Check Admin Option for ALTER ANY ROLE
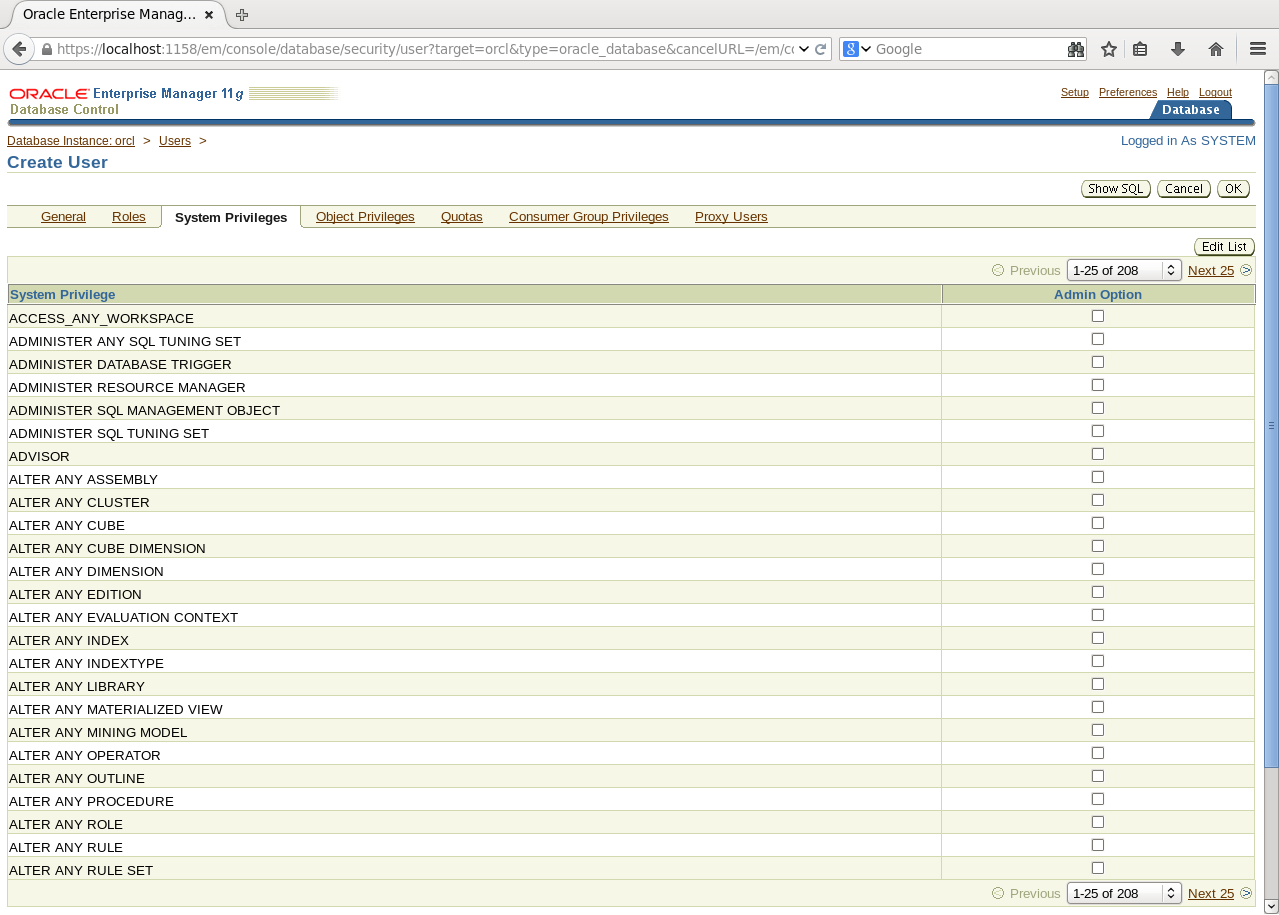Viewport: 1279px width, 915px height. (x=1098, y=822)
